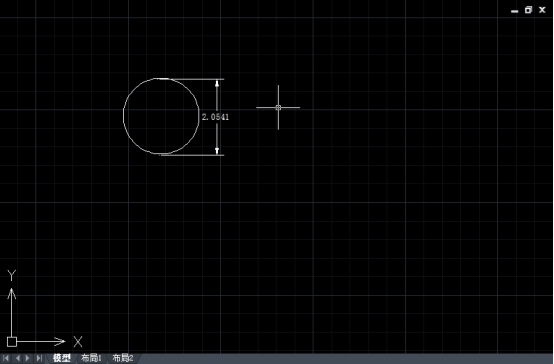
Task: Open the 布局1 layout tab
Action: click(91, 358)
